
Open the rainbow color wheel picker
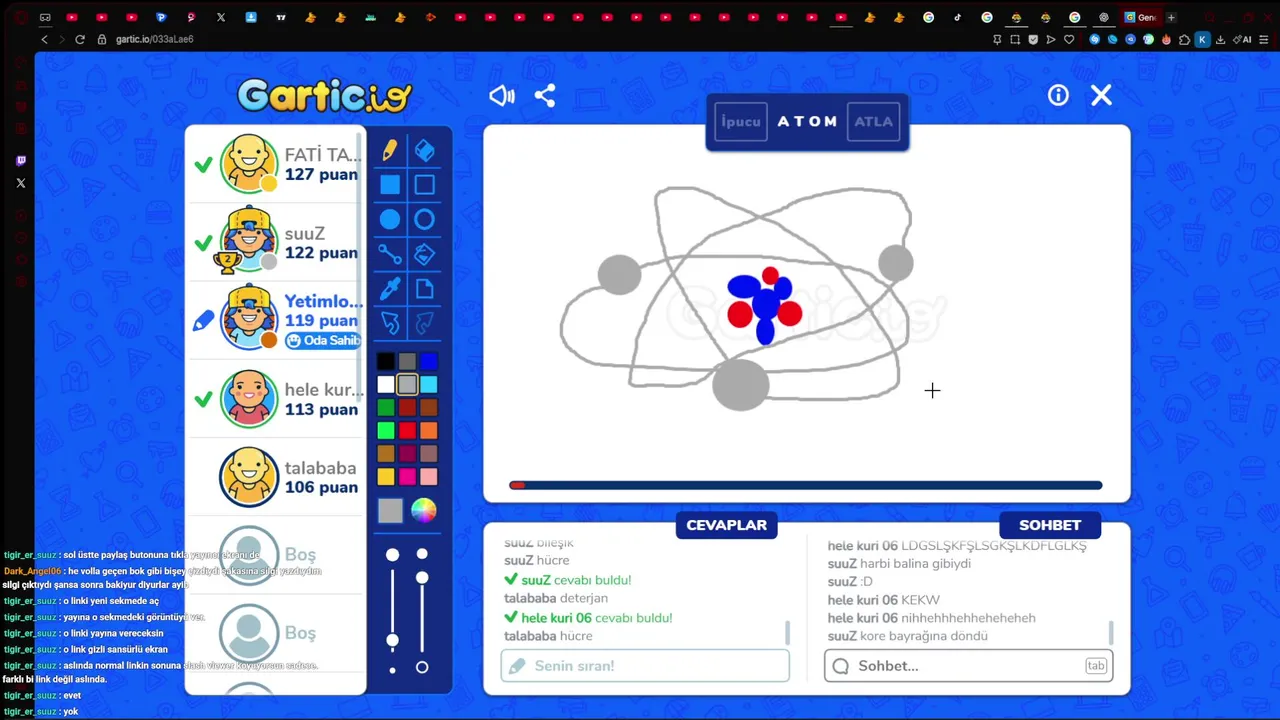[x=424, y=510]
